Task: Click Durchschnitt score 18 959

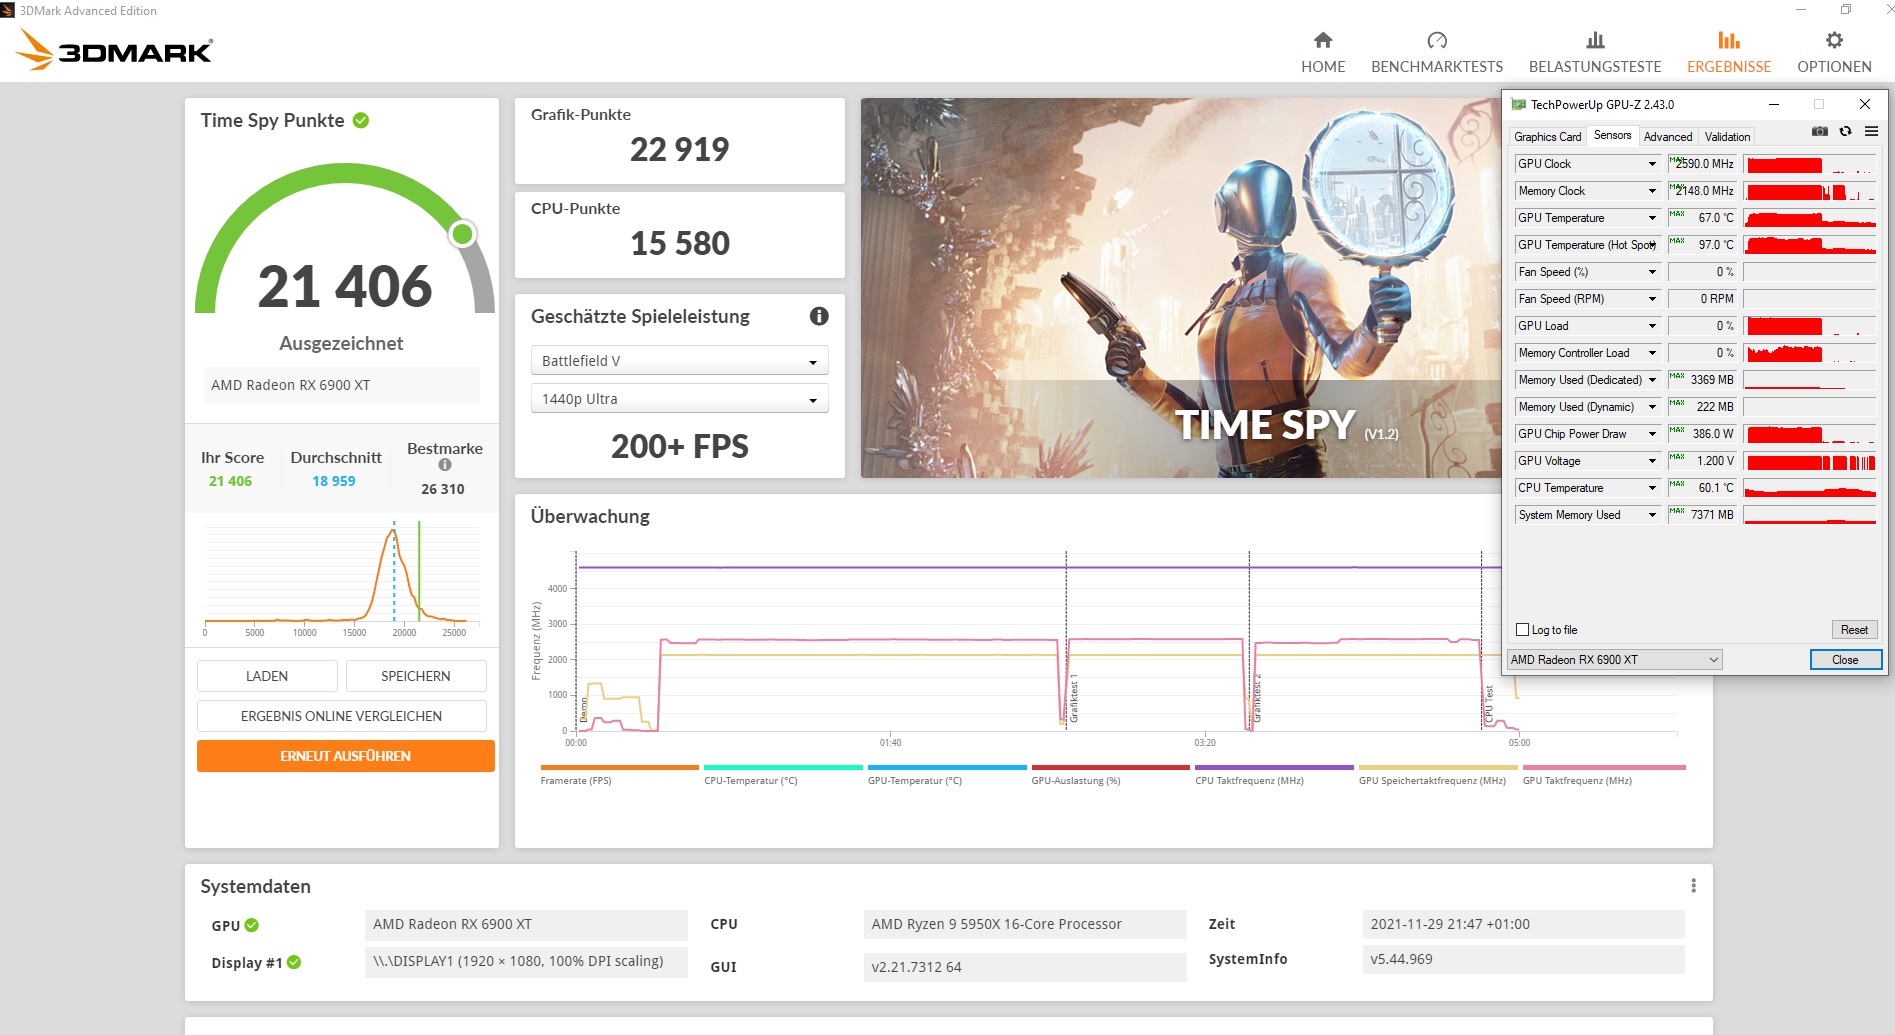Action: (x=334, y=481)
